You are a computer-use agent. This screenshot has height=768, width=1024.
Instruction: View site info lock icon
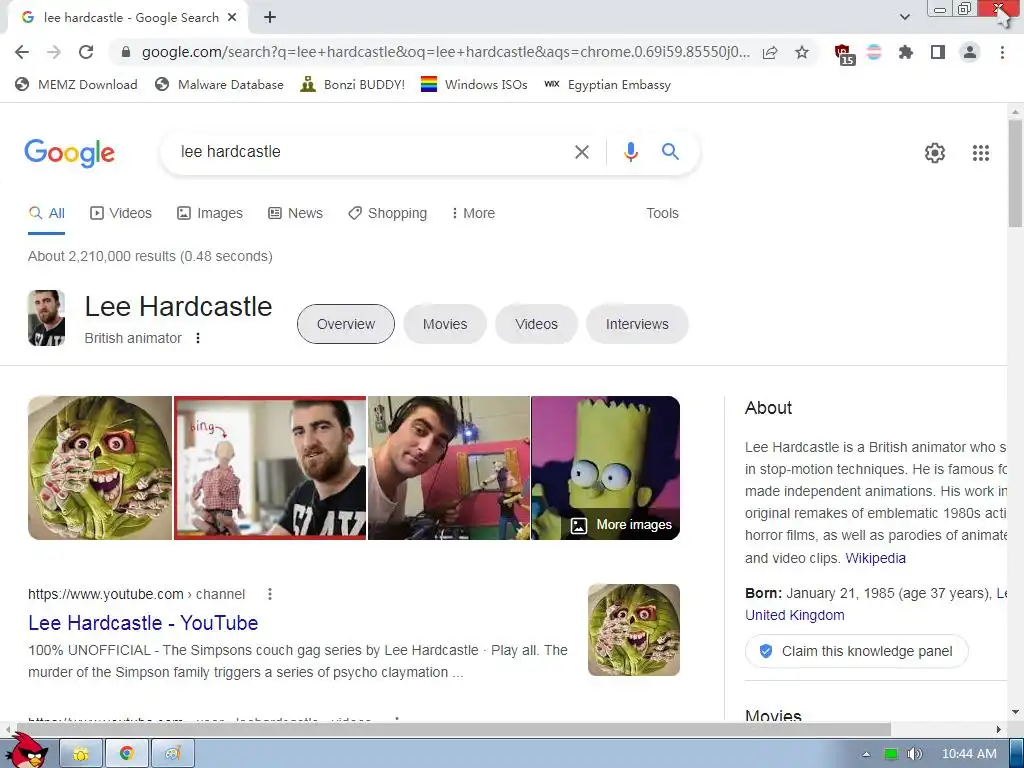point(126,52)
